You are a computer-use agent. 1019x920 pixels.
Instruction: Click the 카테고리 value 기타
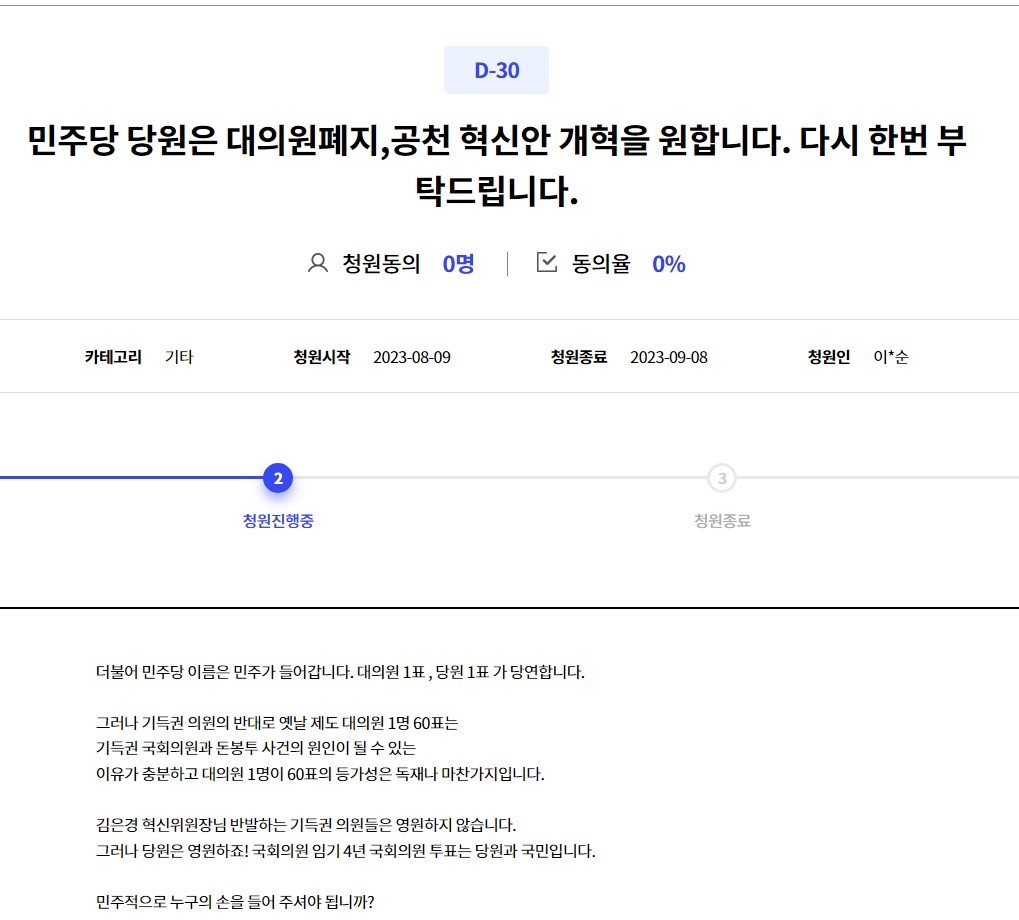click(x=179, y=357)
